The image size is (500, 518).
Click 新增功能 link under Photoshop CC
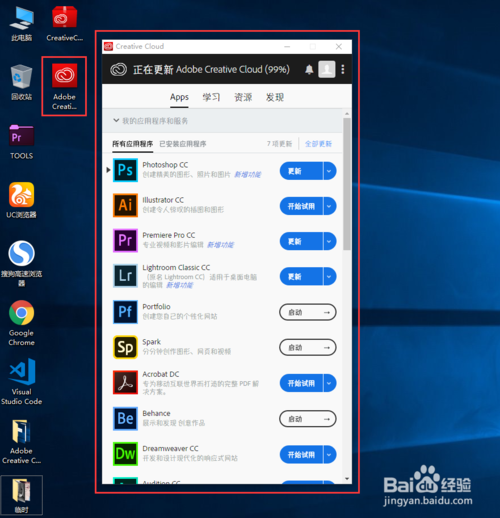tap(247, 174)
